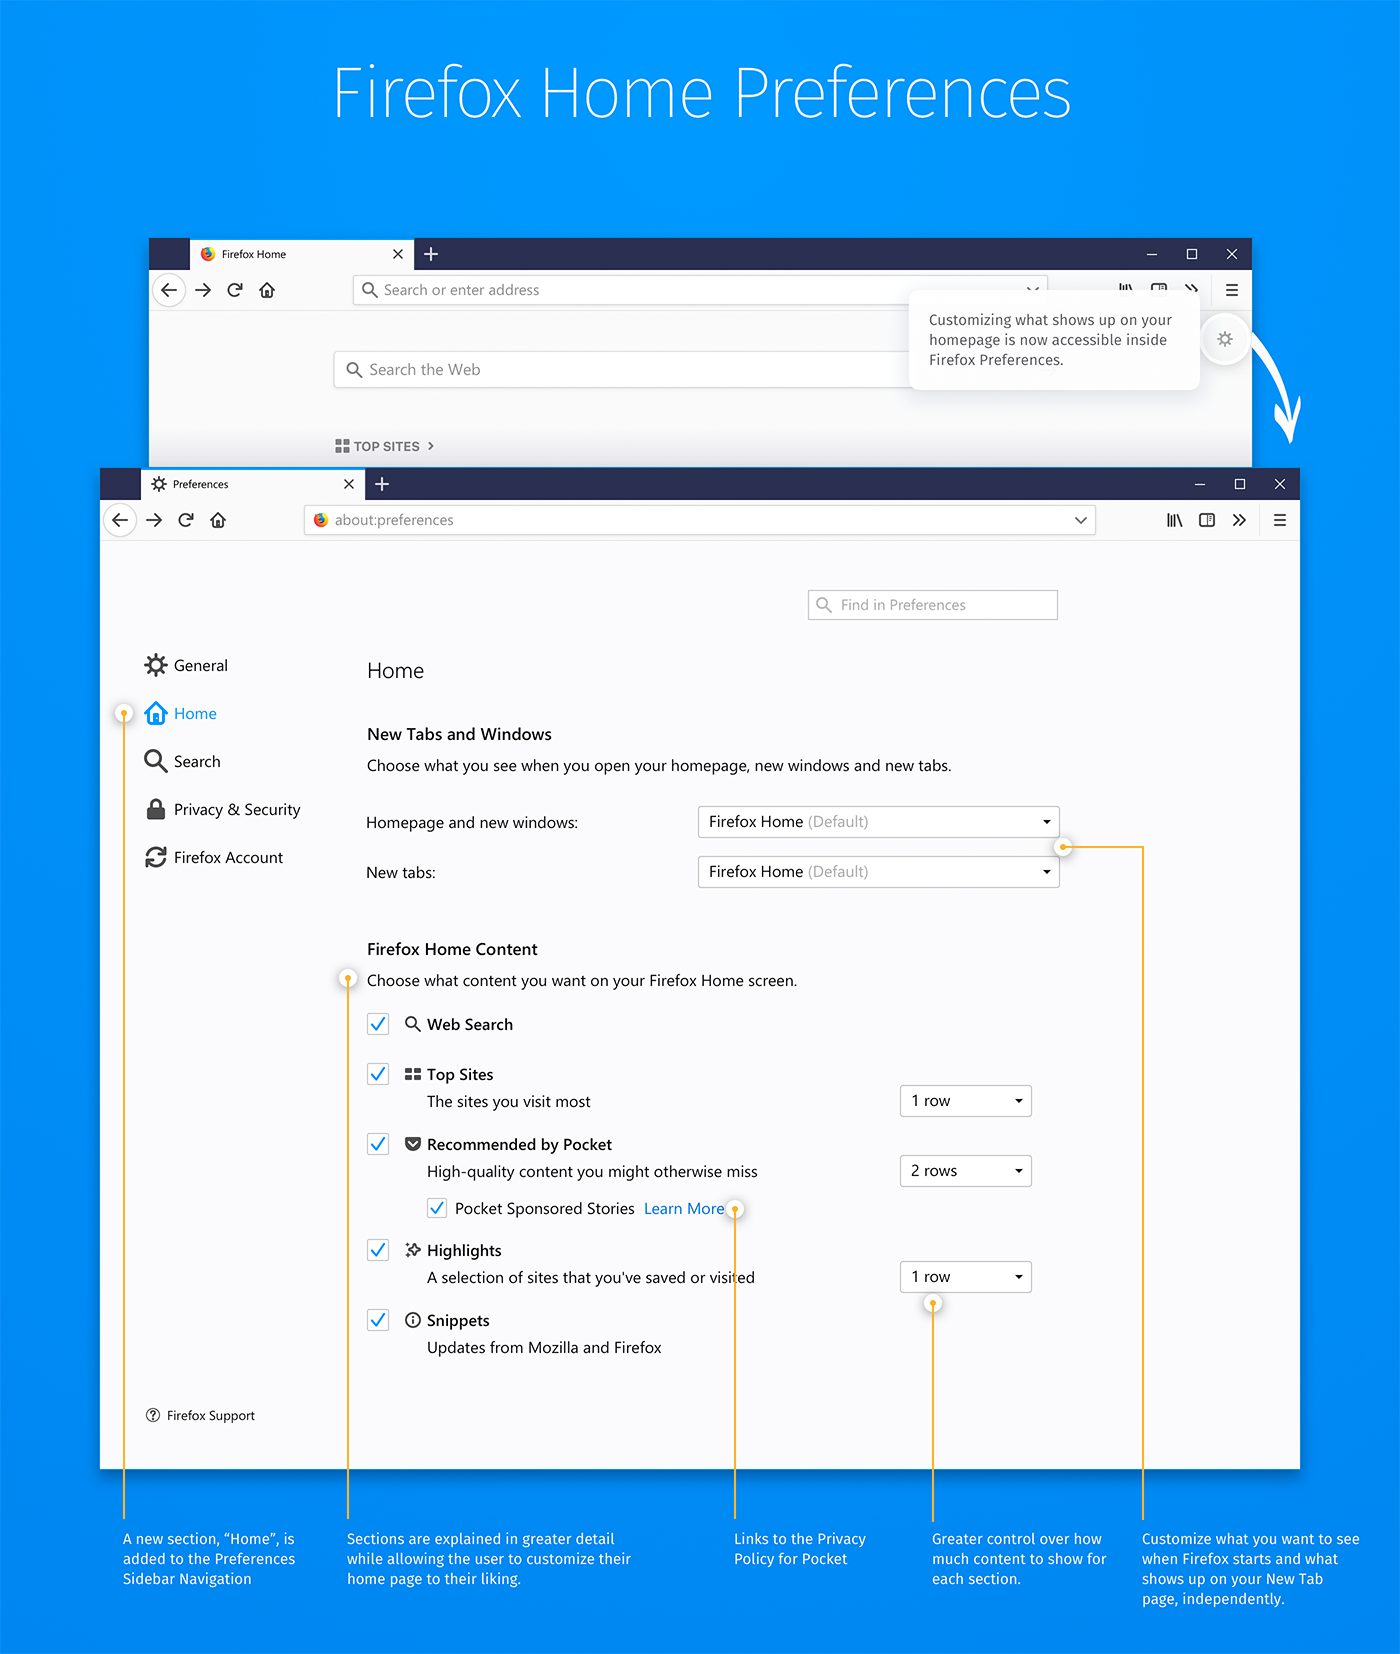1400x1654 pixels.
Task: Uncheck the Top Sites checkbox
Action: (x=378, y=1074)
